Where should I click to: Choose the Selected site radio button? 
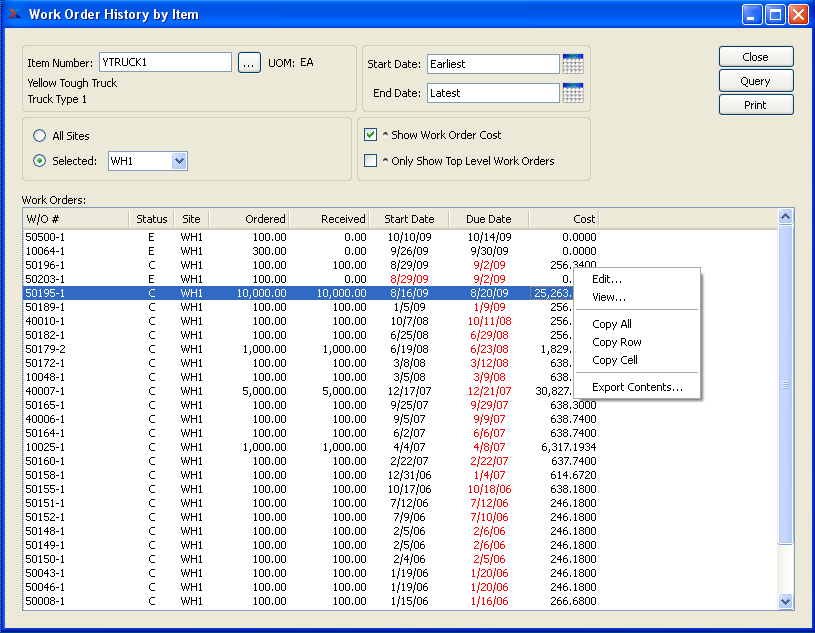point(40,161)
